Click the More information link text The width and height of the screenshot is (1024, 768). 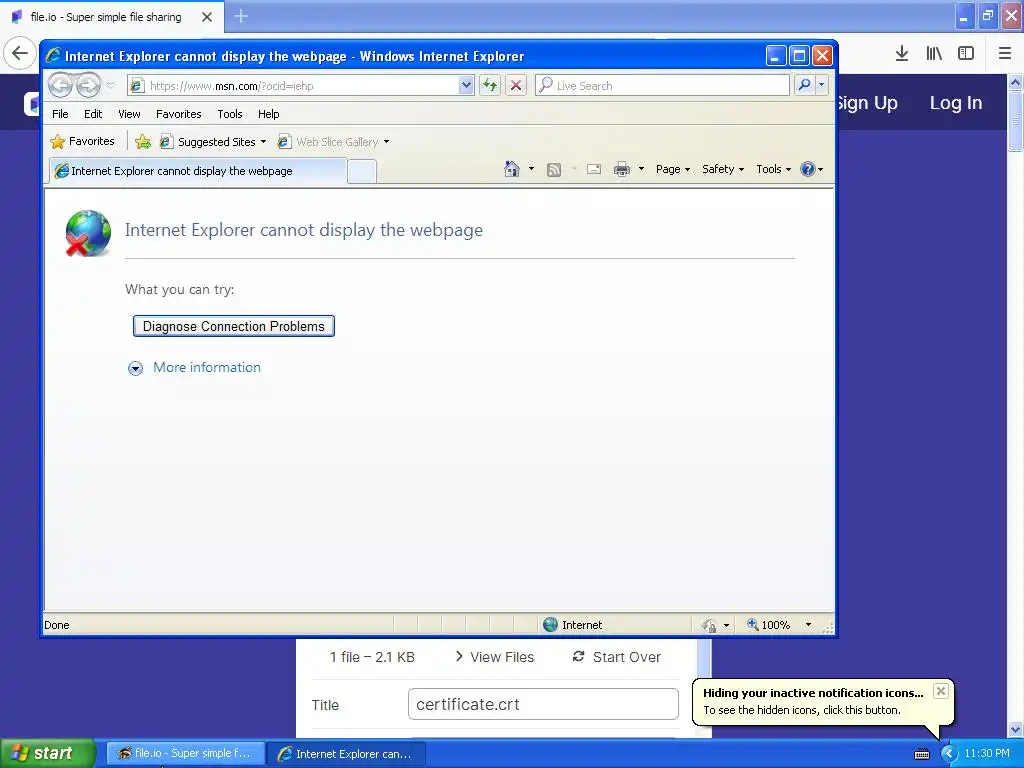[207, 367]
